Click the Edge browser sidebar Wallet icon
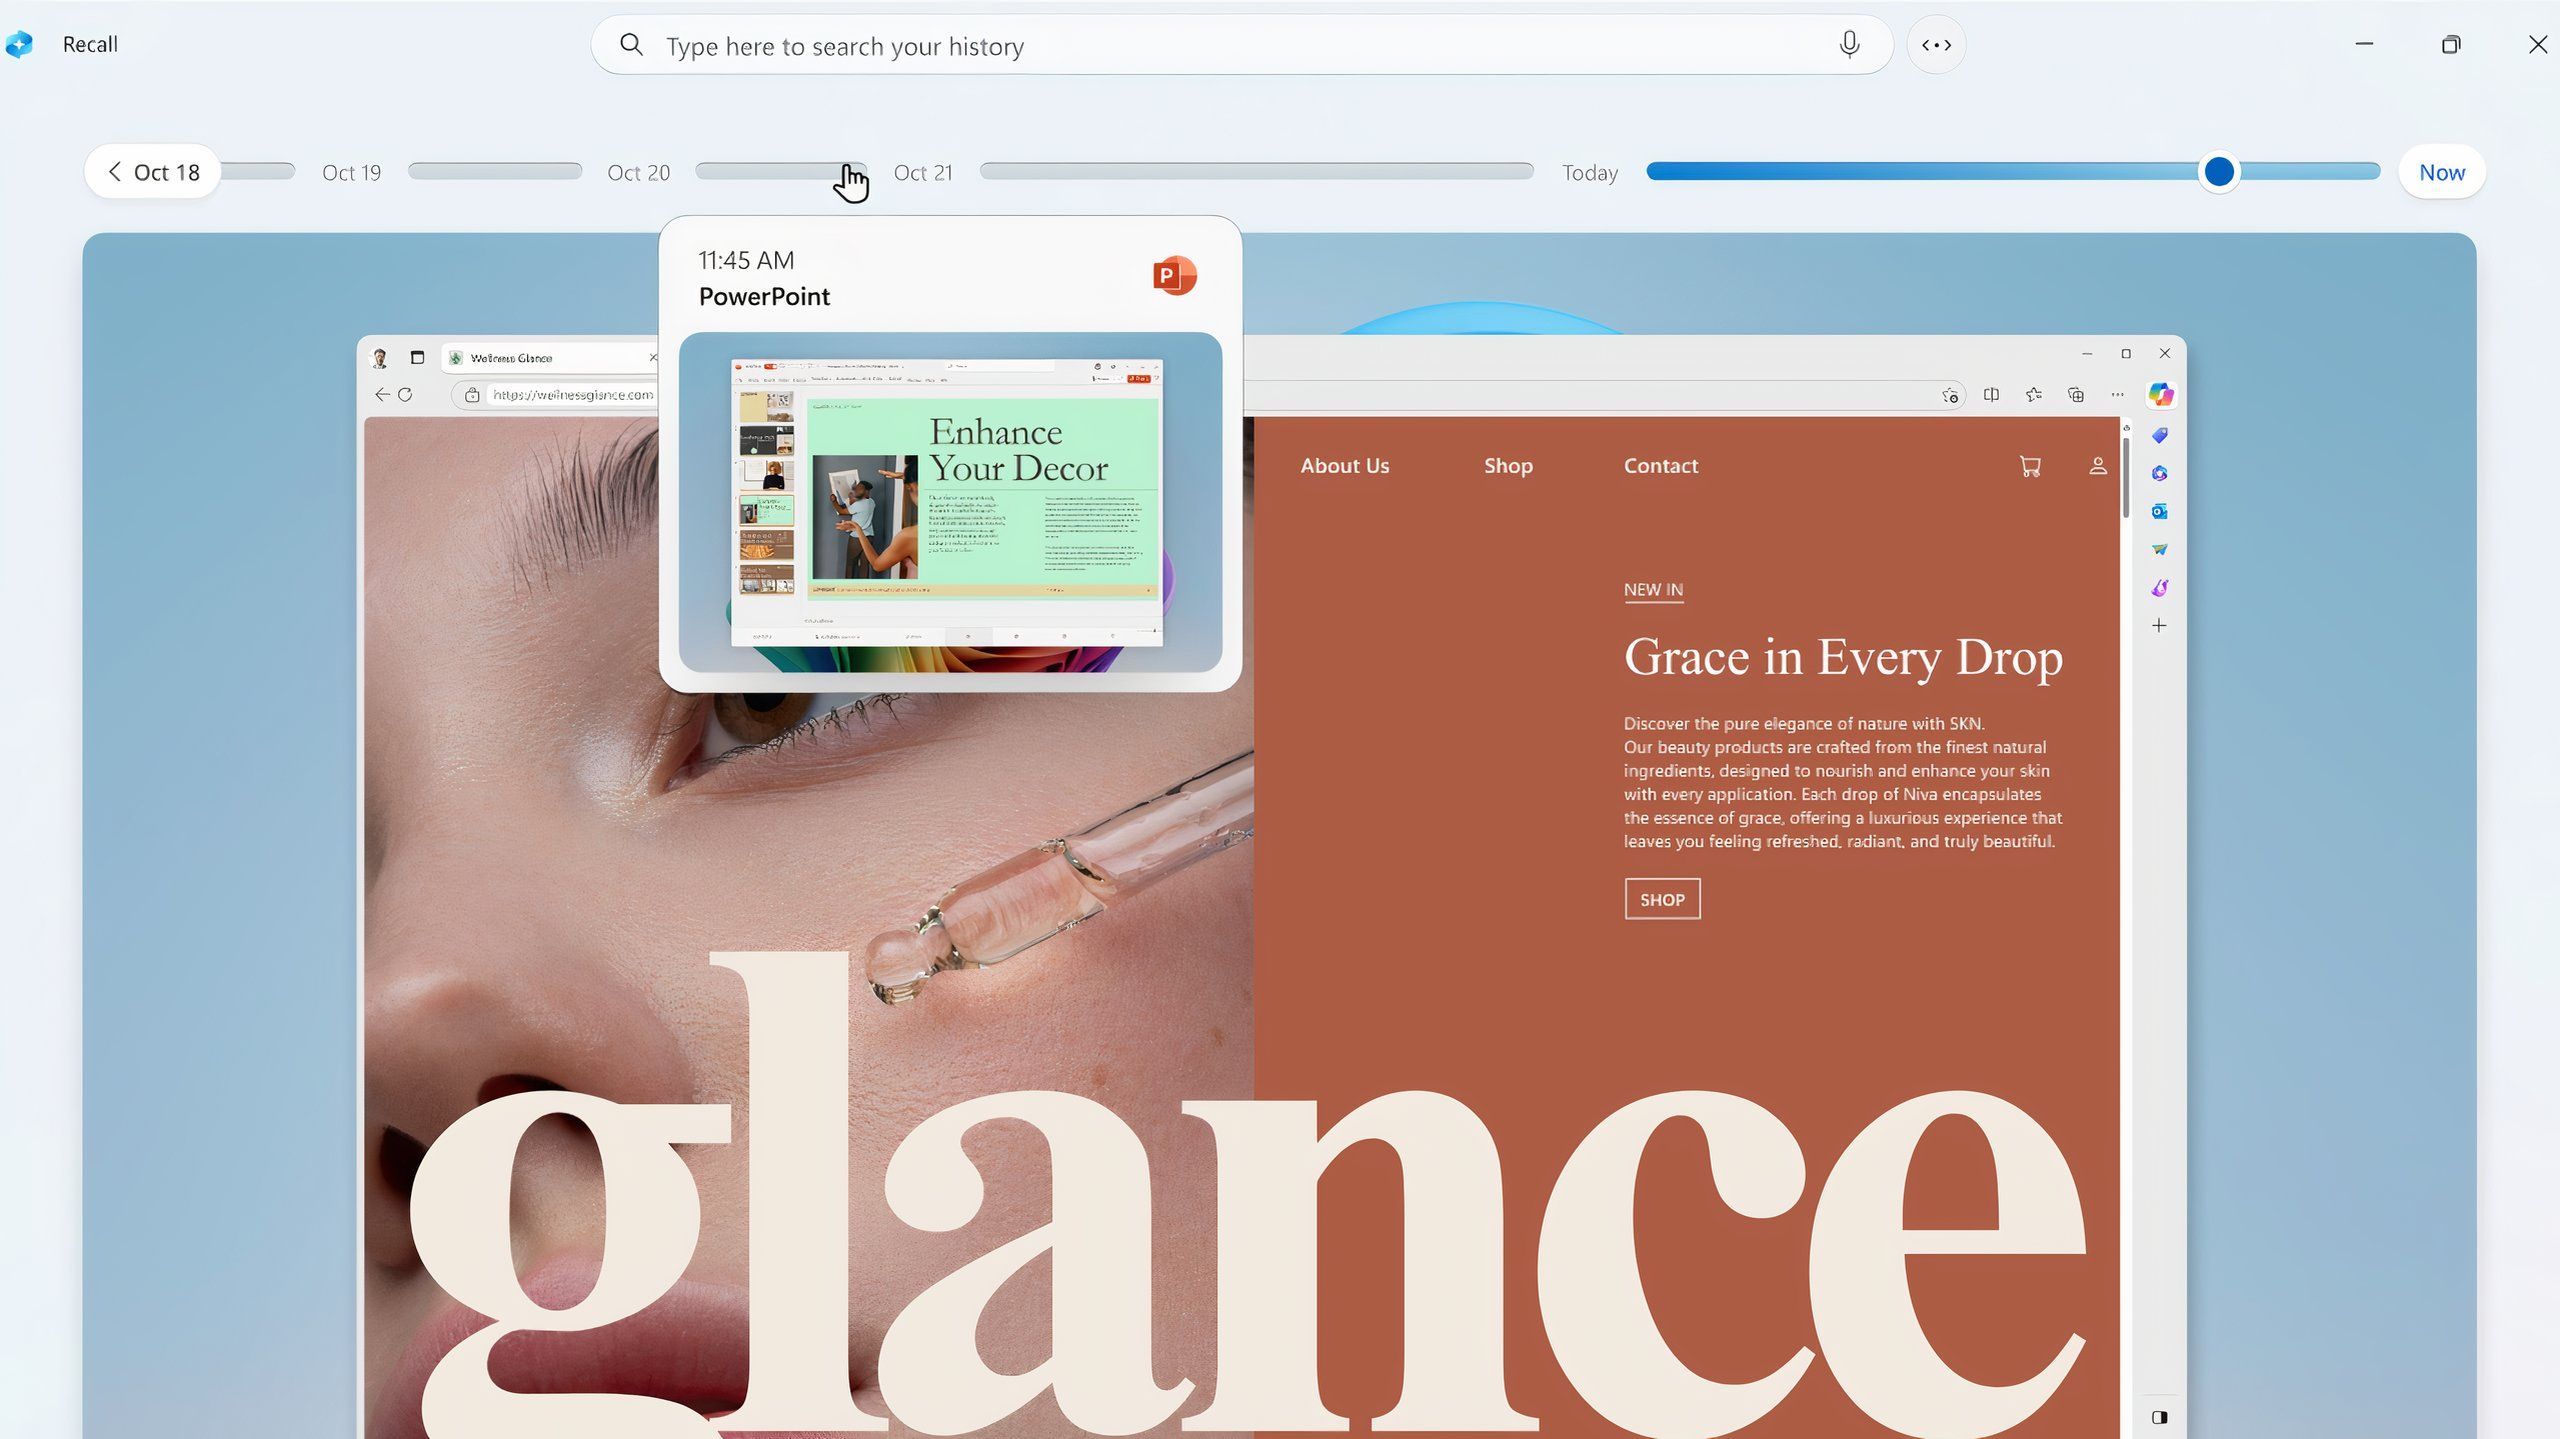 (x=2161, y=435)
